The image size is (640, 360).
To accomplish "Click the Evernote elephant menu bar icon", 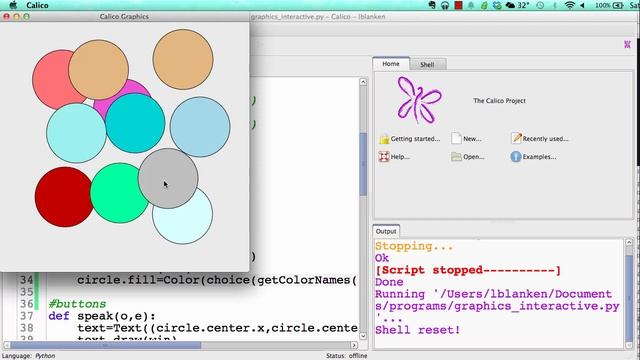I will (x=432, y=5).
